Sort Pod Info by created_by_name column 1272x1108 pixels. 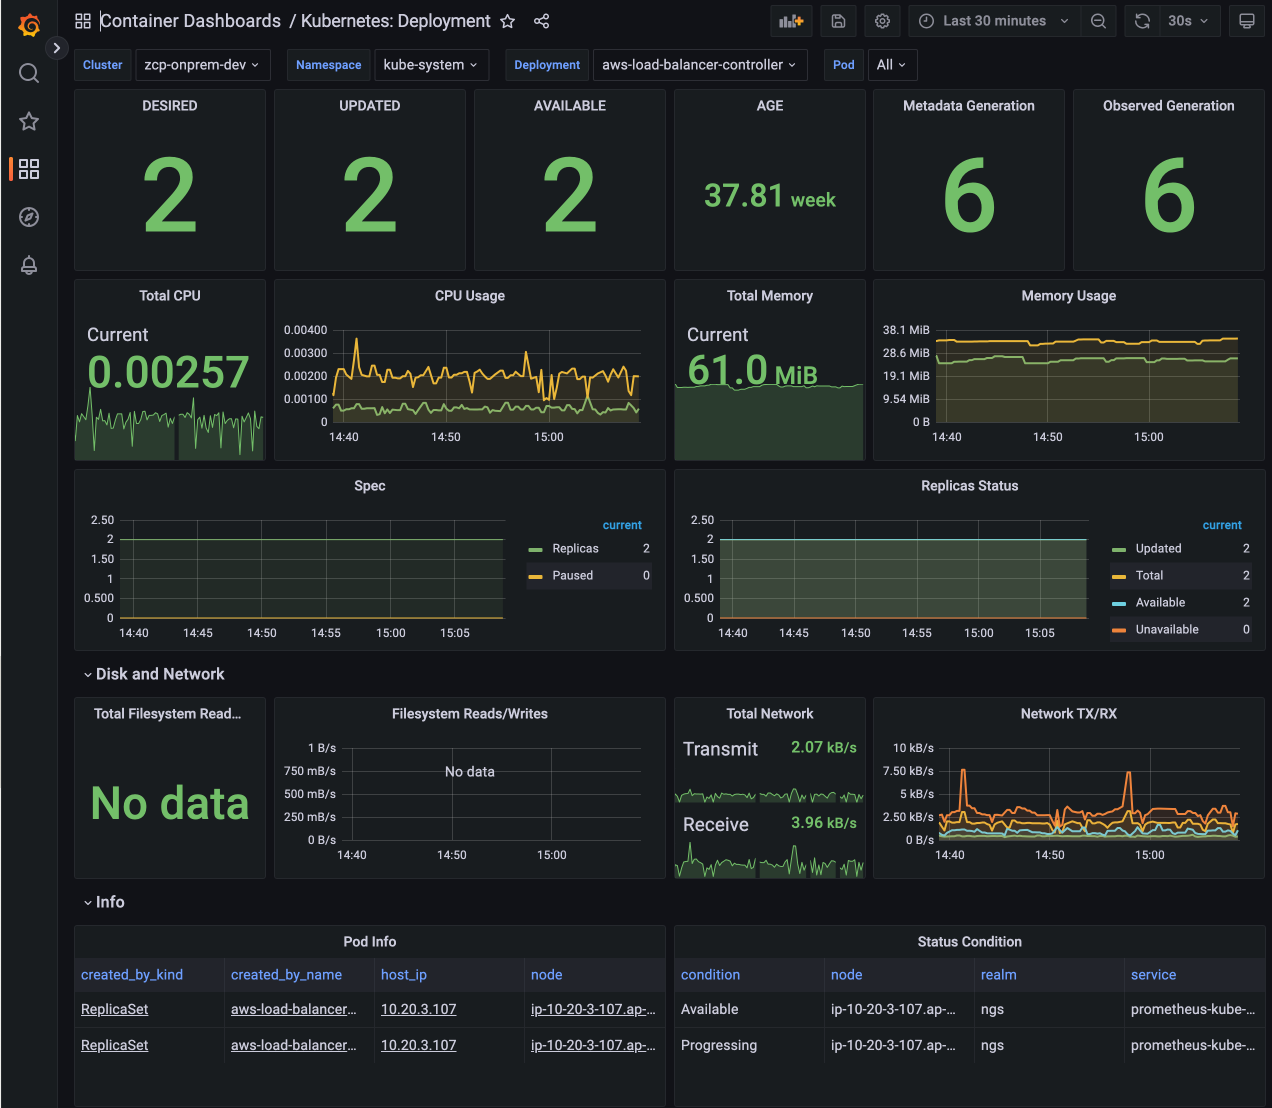pyautogui.click(x=286, y=975)
